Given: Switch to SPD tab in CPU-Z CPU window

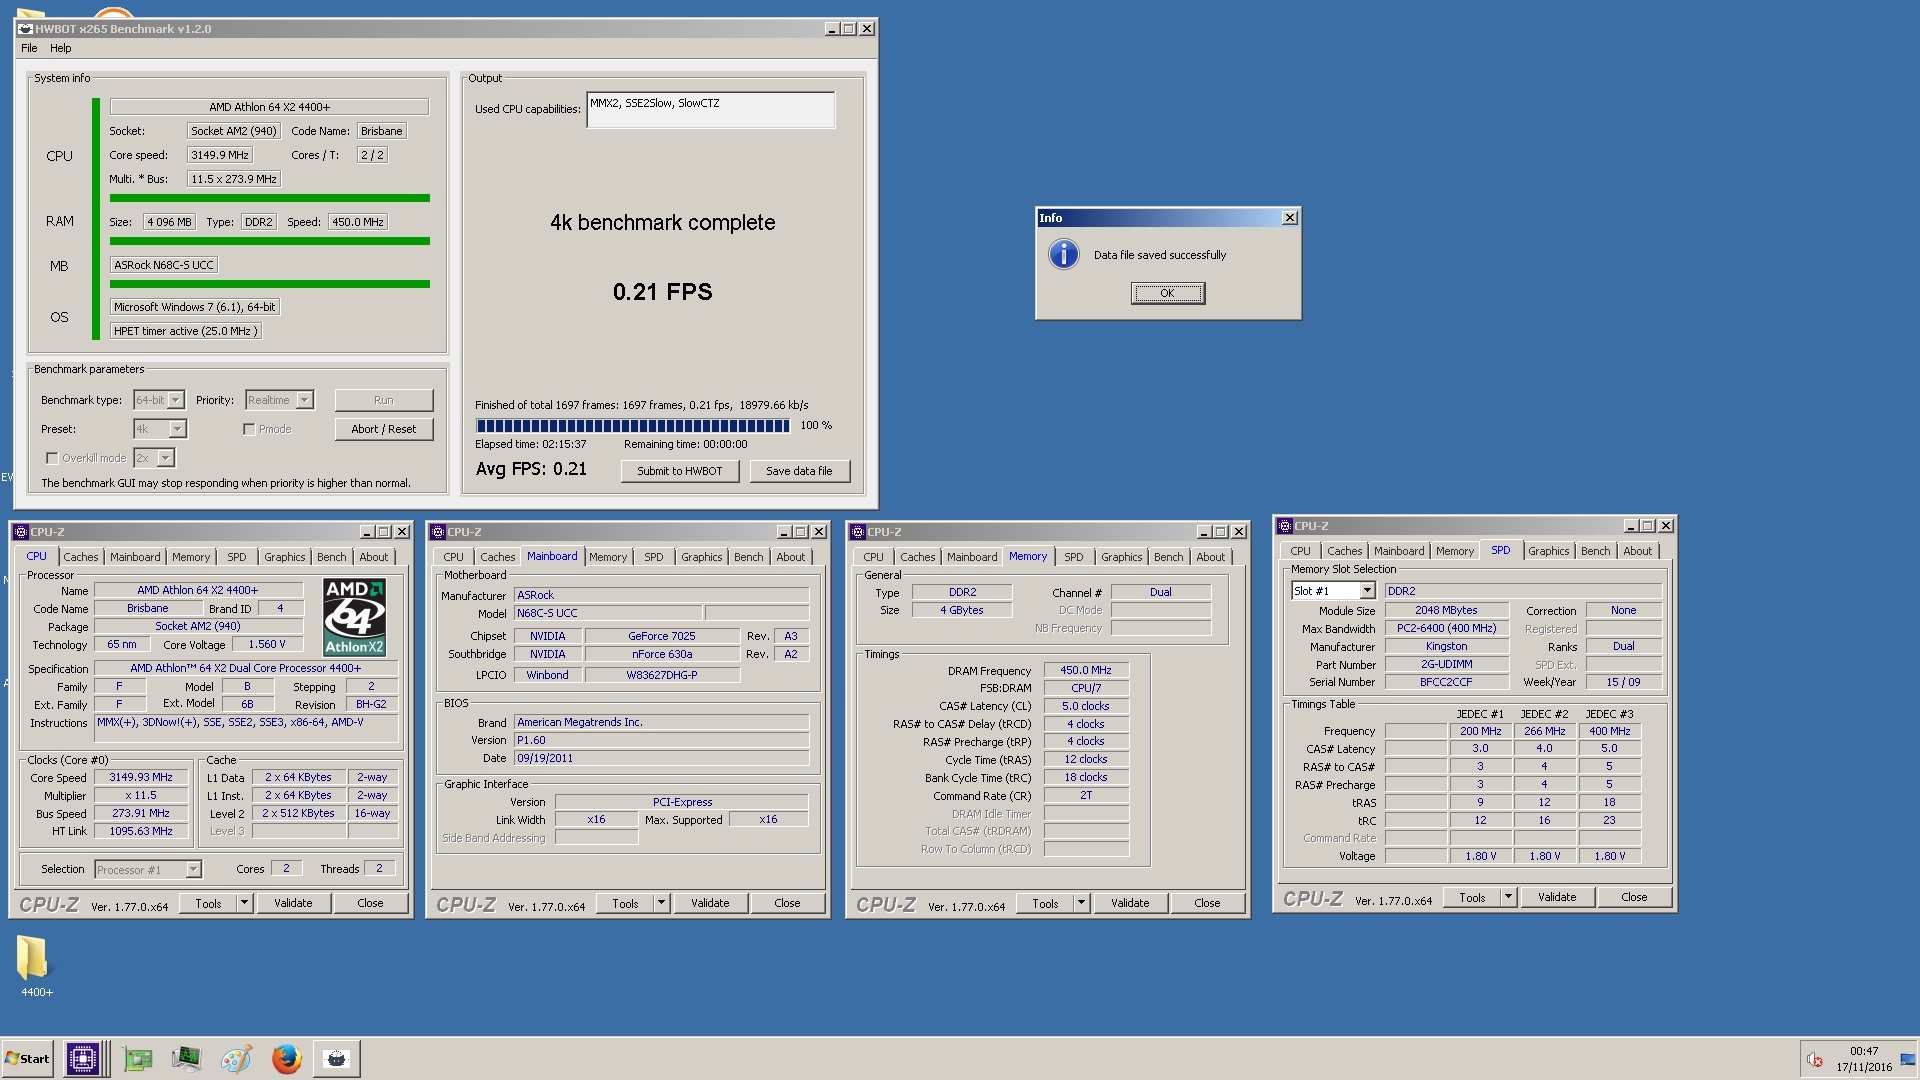Looking at the screenshot, I should coord(236,557).
